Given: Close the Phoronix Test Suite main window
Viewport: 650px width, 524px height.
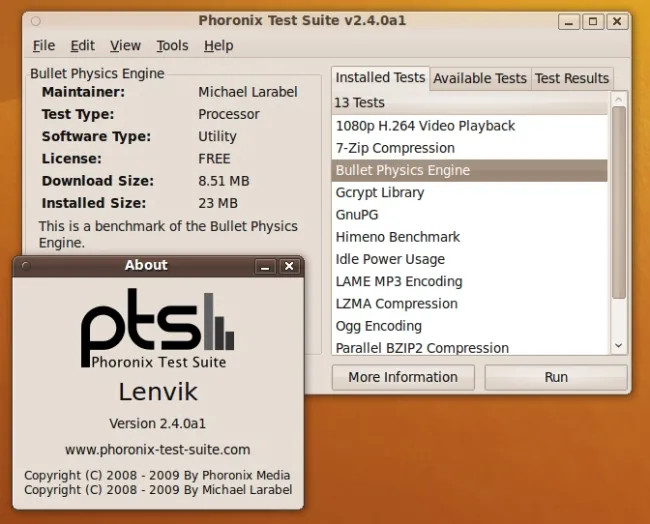Looking at the screenshot, I should pyautogui.click(x=617, y=22).
